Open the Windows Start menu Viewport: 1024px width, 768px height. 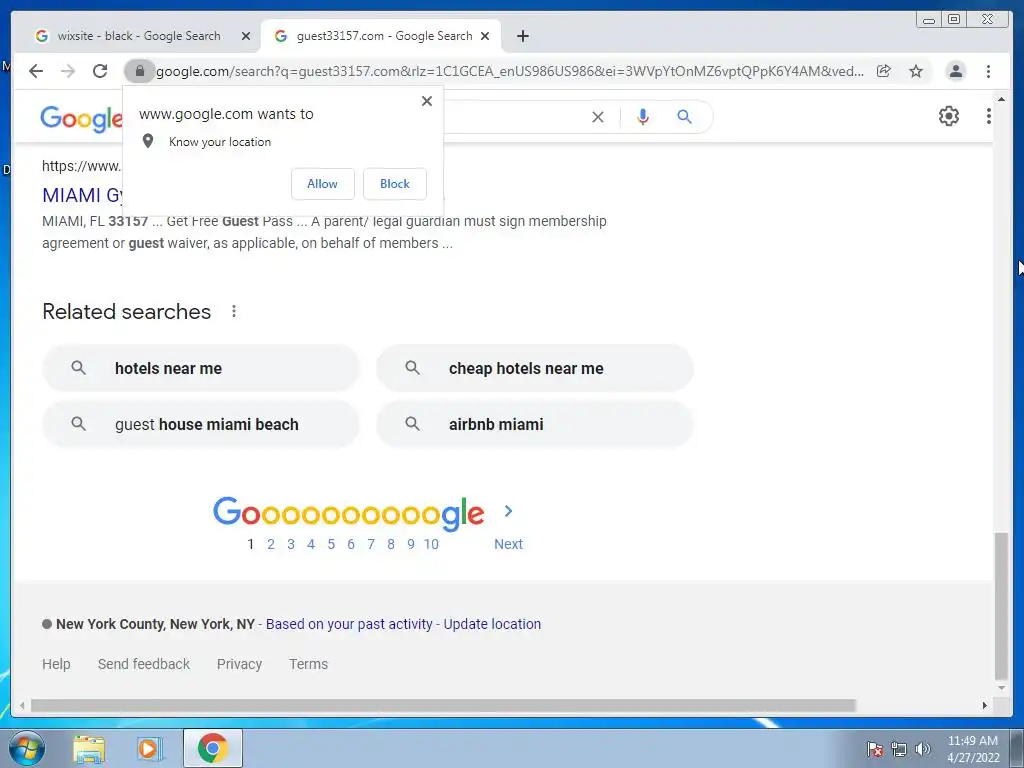coord(27,748)
